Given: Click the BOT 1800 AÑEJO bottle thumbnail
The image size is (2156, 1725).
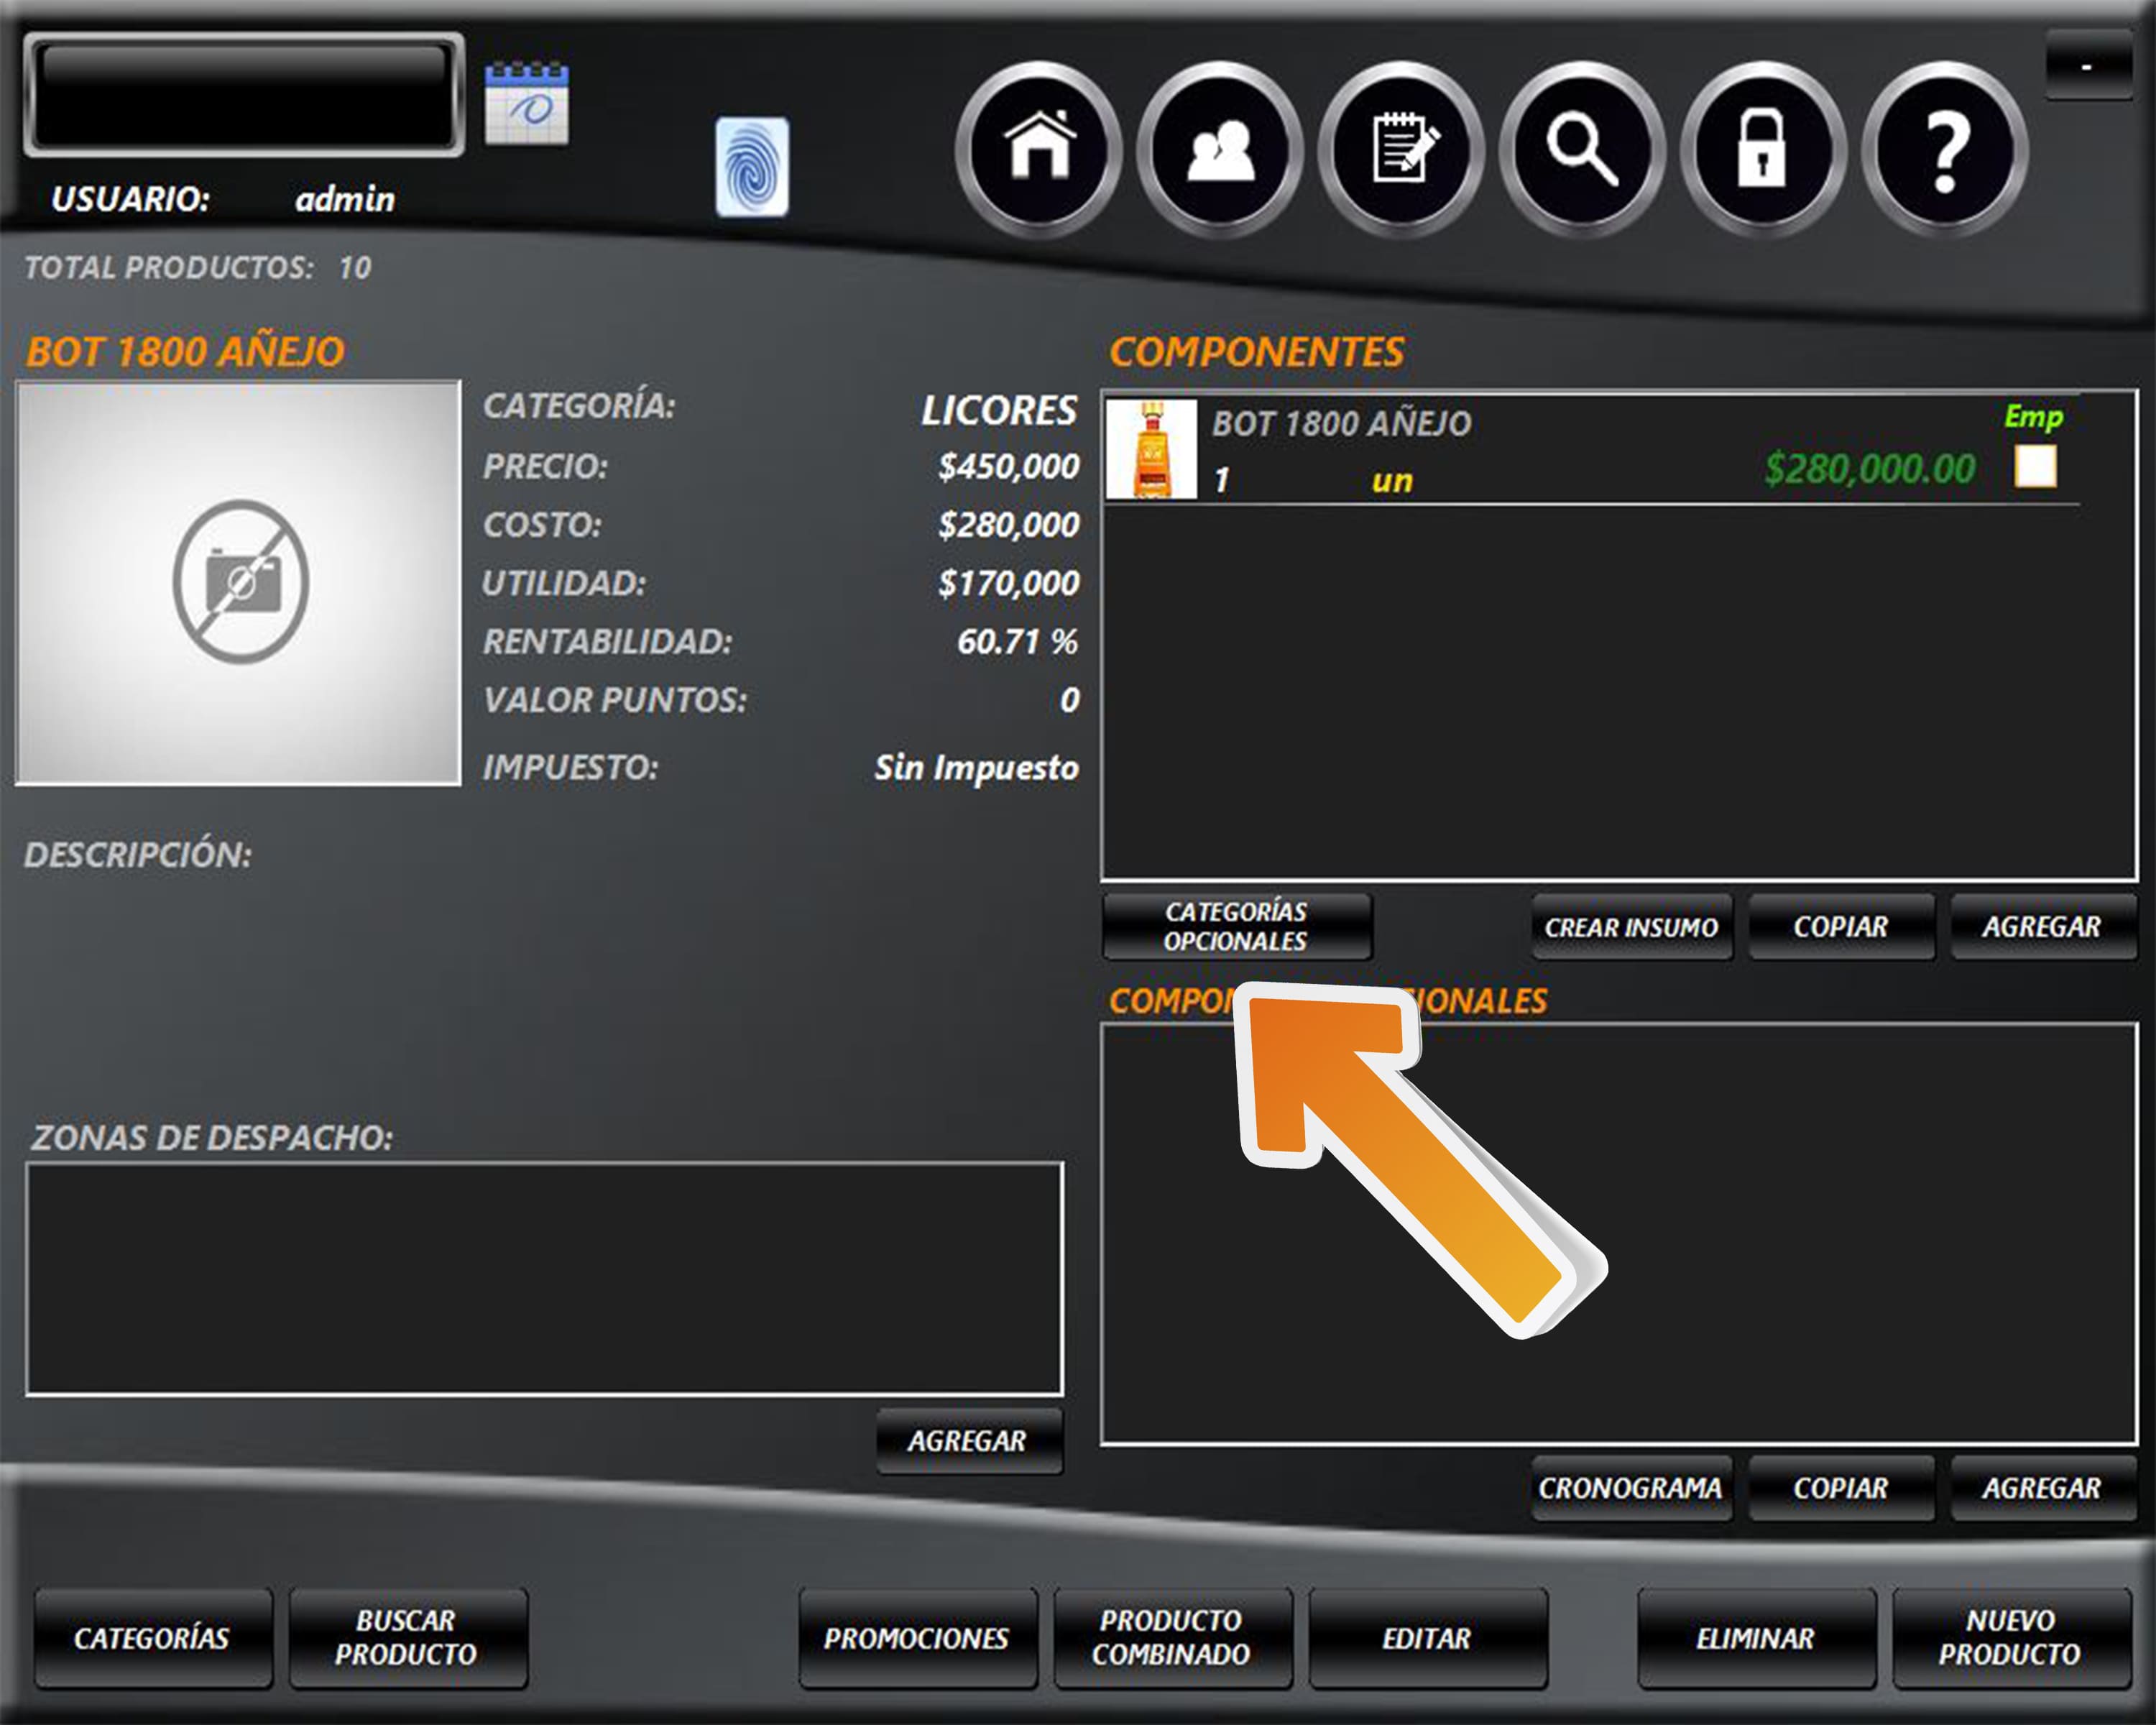Looking at the screenshot, I should click(1151, 449).
